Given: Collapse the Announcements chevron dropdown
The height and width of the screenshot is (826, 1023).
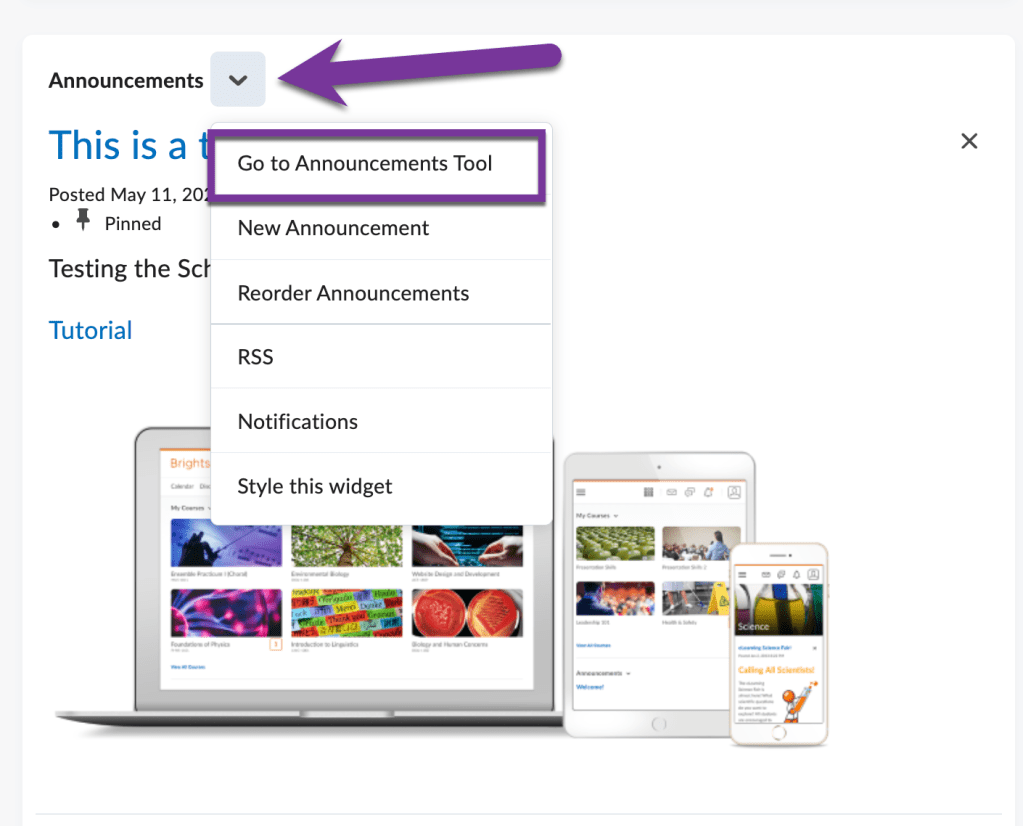Looking at the screenshot, I should click(x=238, y=80).
